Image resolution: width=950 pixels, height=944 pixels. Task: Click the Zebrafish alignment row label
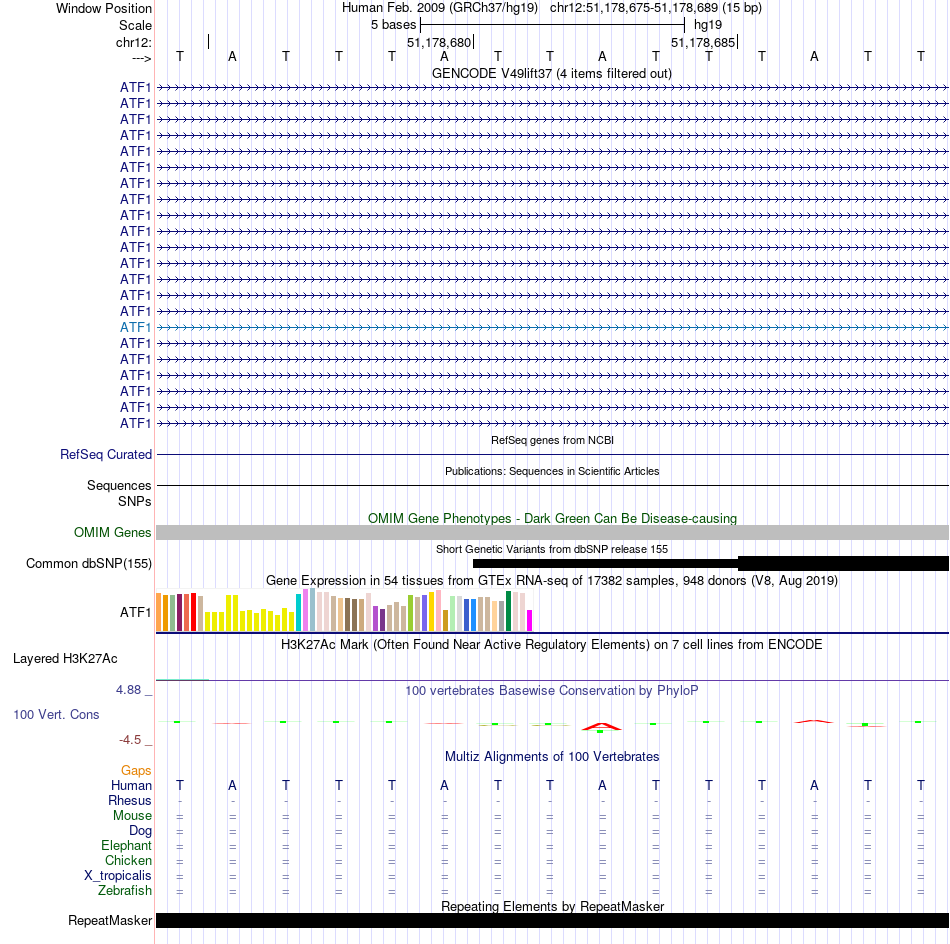coord(125,891)
